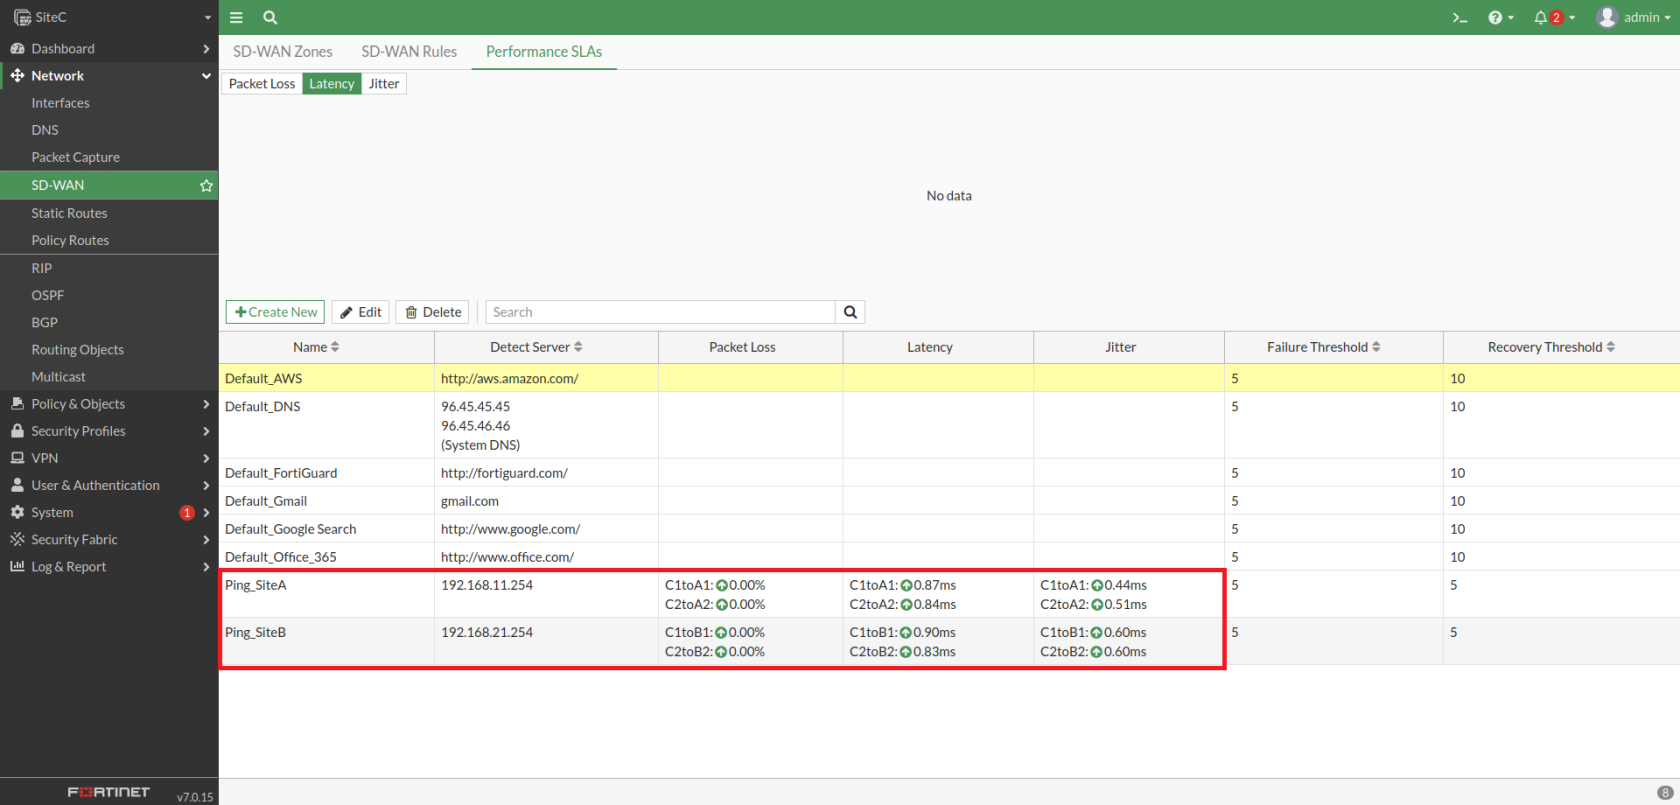Click the Log & Report chart icon
Screen dimensions: 1680x805
point(17,565)
